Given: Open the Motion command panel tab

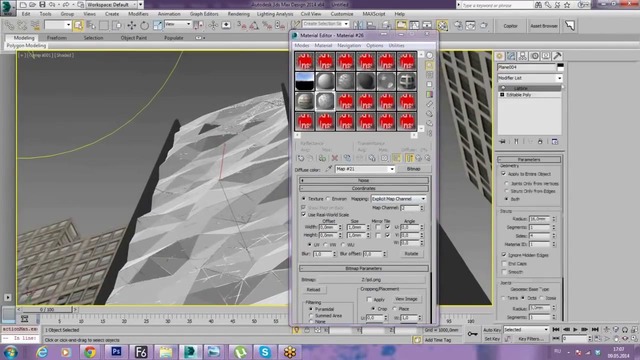Looking at the screenshot, I should (x=534, y=56).
